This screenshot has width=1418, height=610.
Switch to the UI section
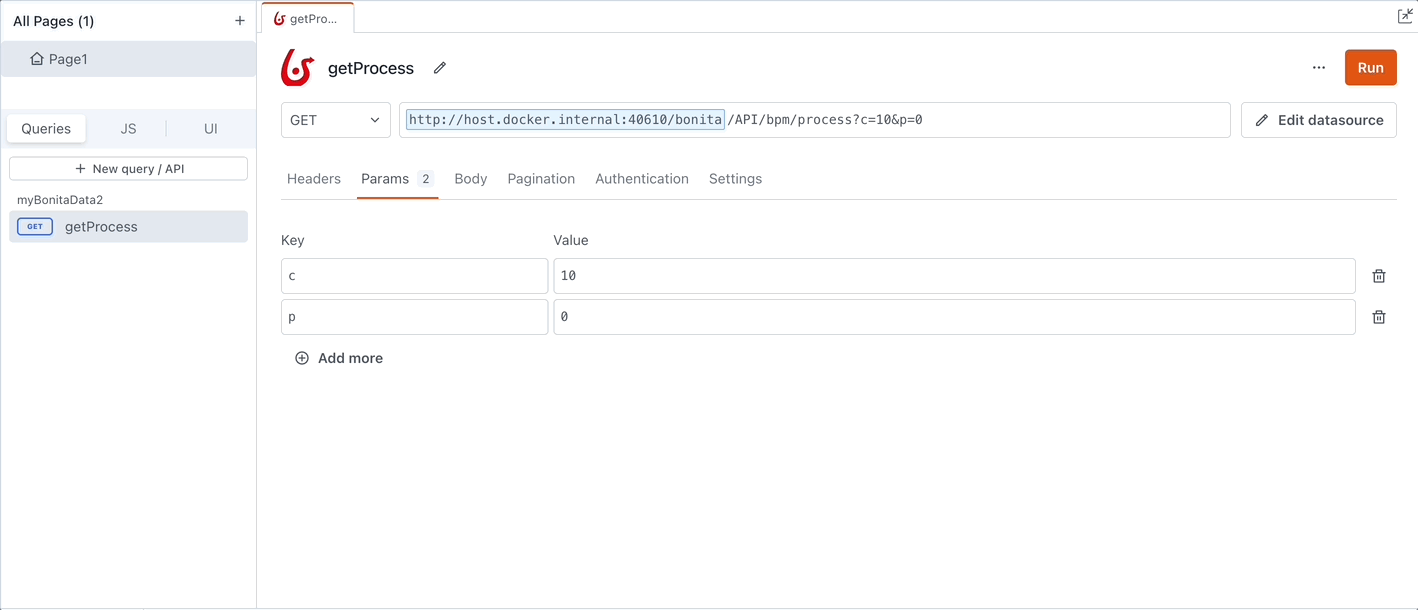(210, 129)
